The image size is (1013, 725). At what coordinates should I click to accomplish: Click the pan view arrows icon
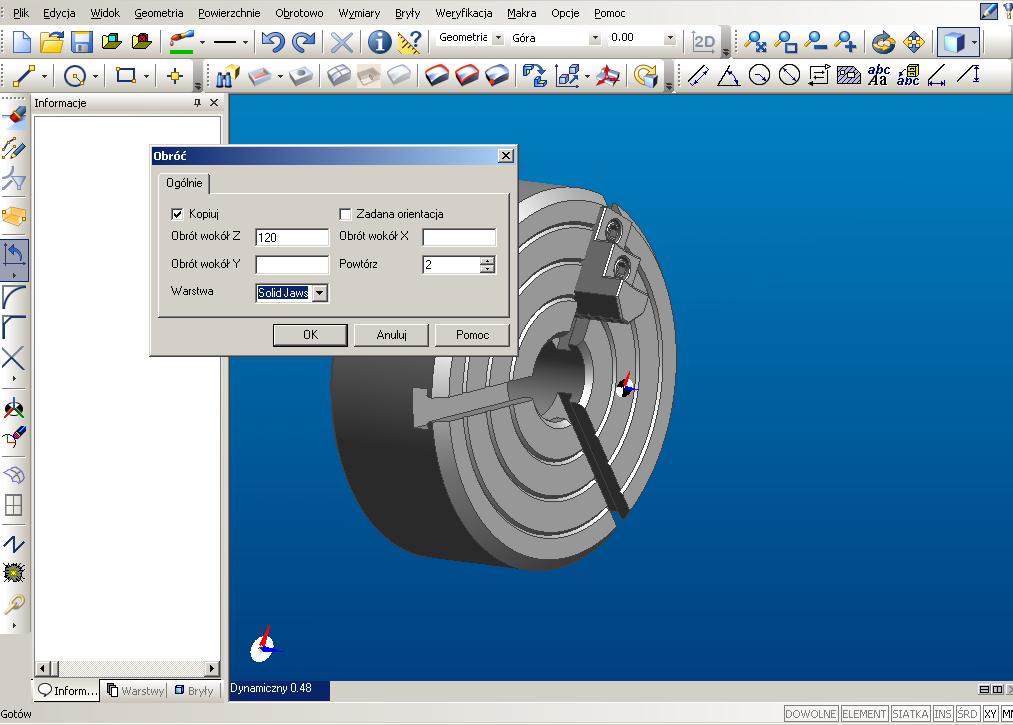point(914,43)
